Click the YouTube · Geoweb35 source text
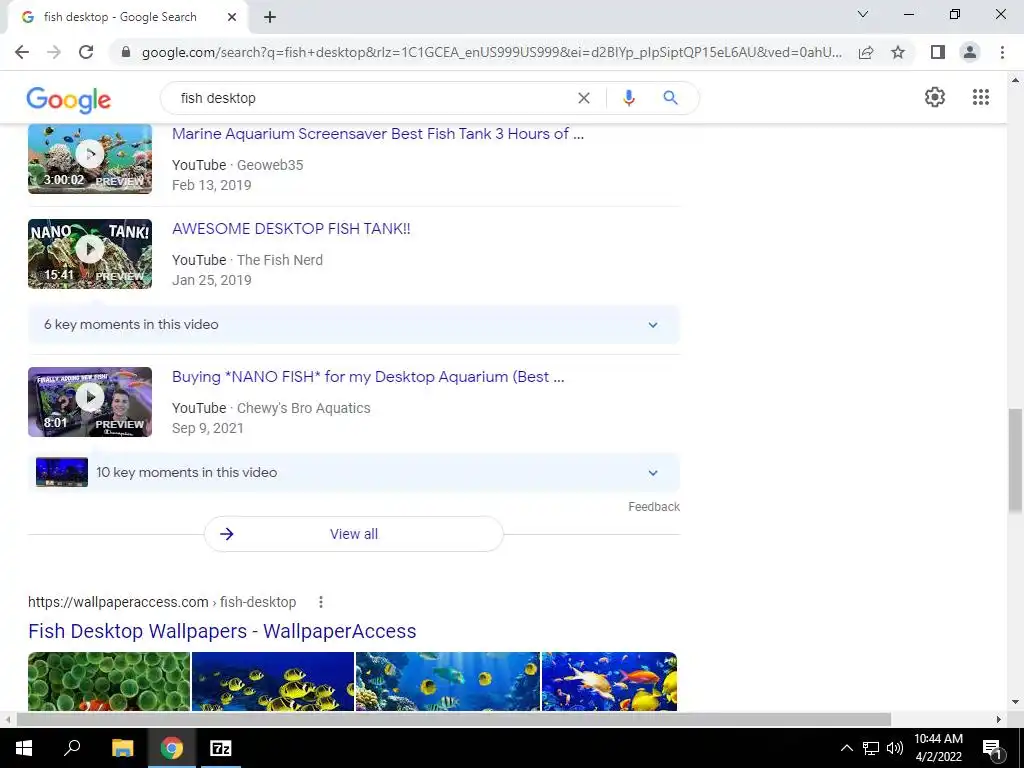Viewport: 1024px width, 768px height. coord(238,165)
